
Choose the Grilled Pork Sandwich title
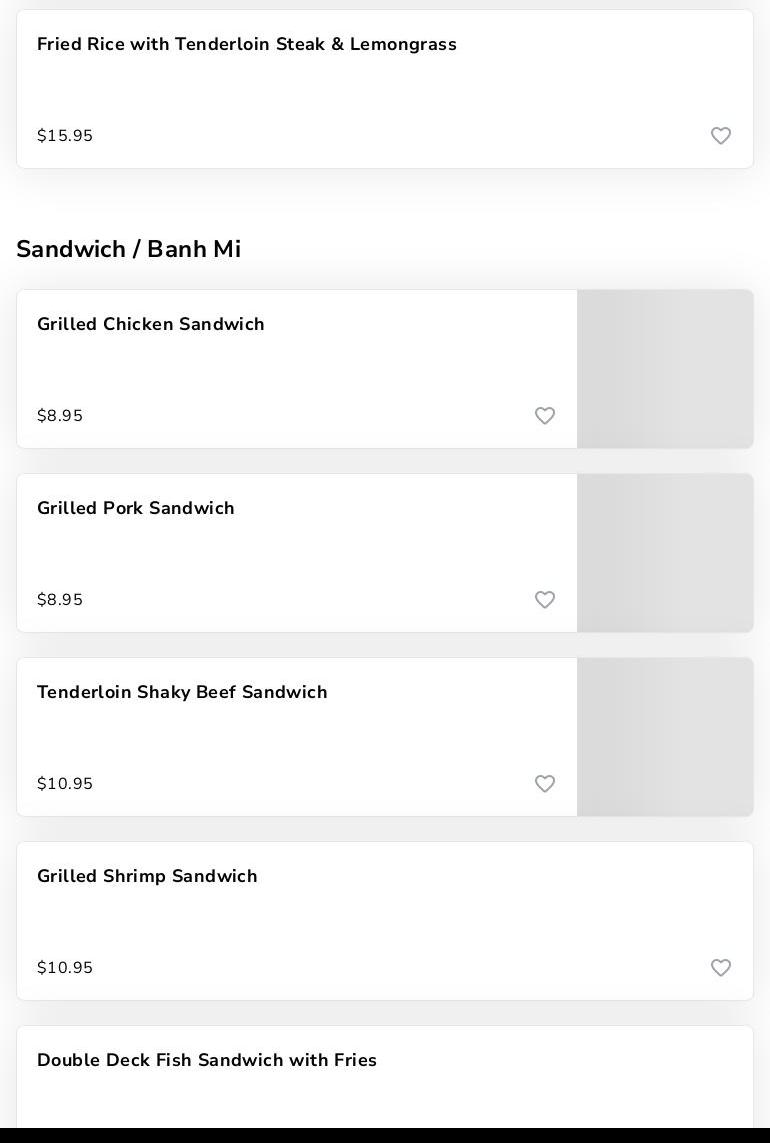point(136,509)
